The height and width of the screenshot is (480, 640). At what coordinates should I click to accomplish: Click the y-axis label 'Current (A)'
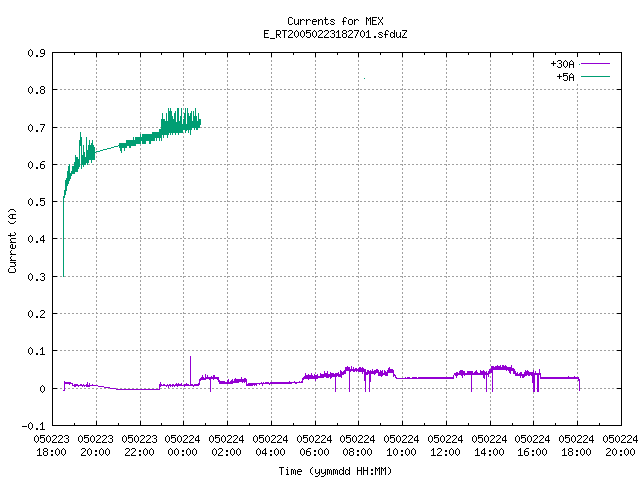(x=12, y=241)
